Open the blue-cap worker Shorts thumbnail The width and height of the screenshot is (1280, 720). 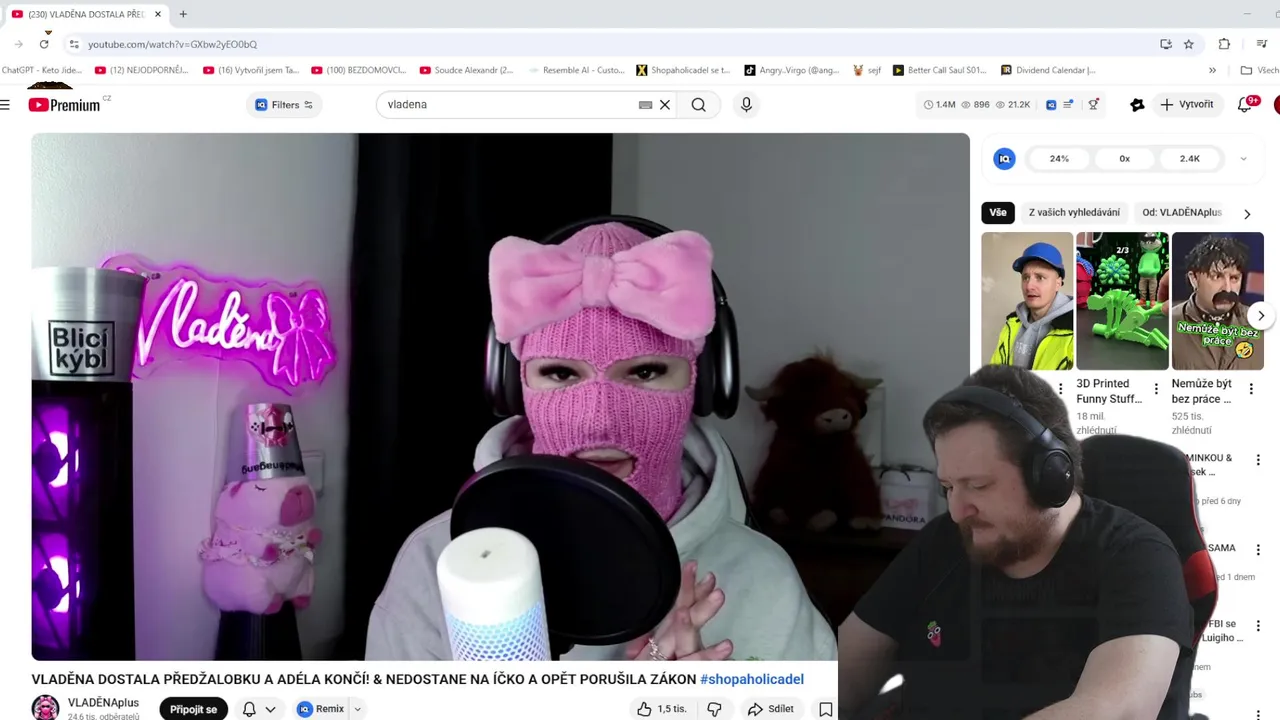tap(1027, 301)
